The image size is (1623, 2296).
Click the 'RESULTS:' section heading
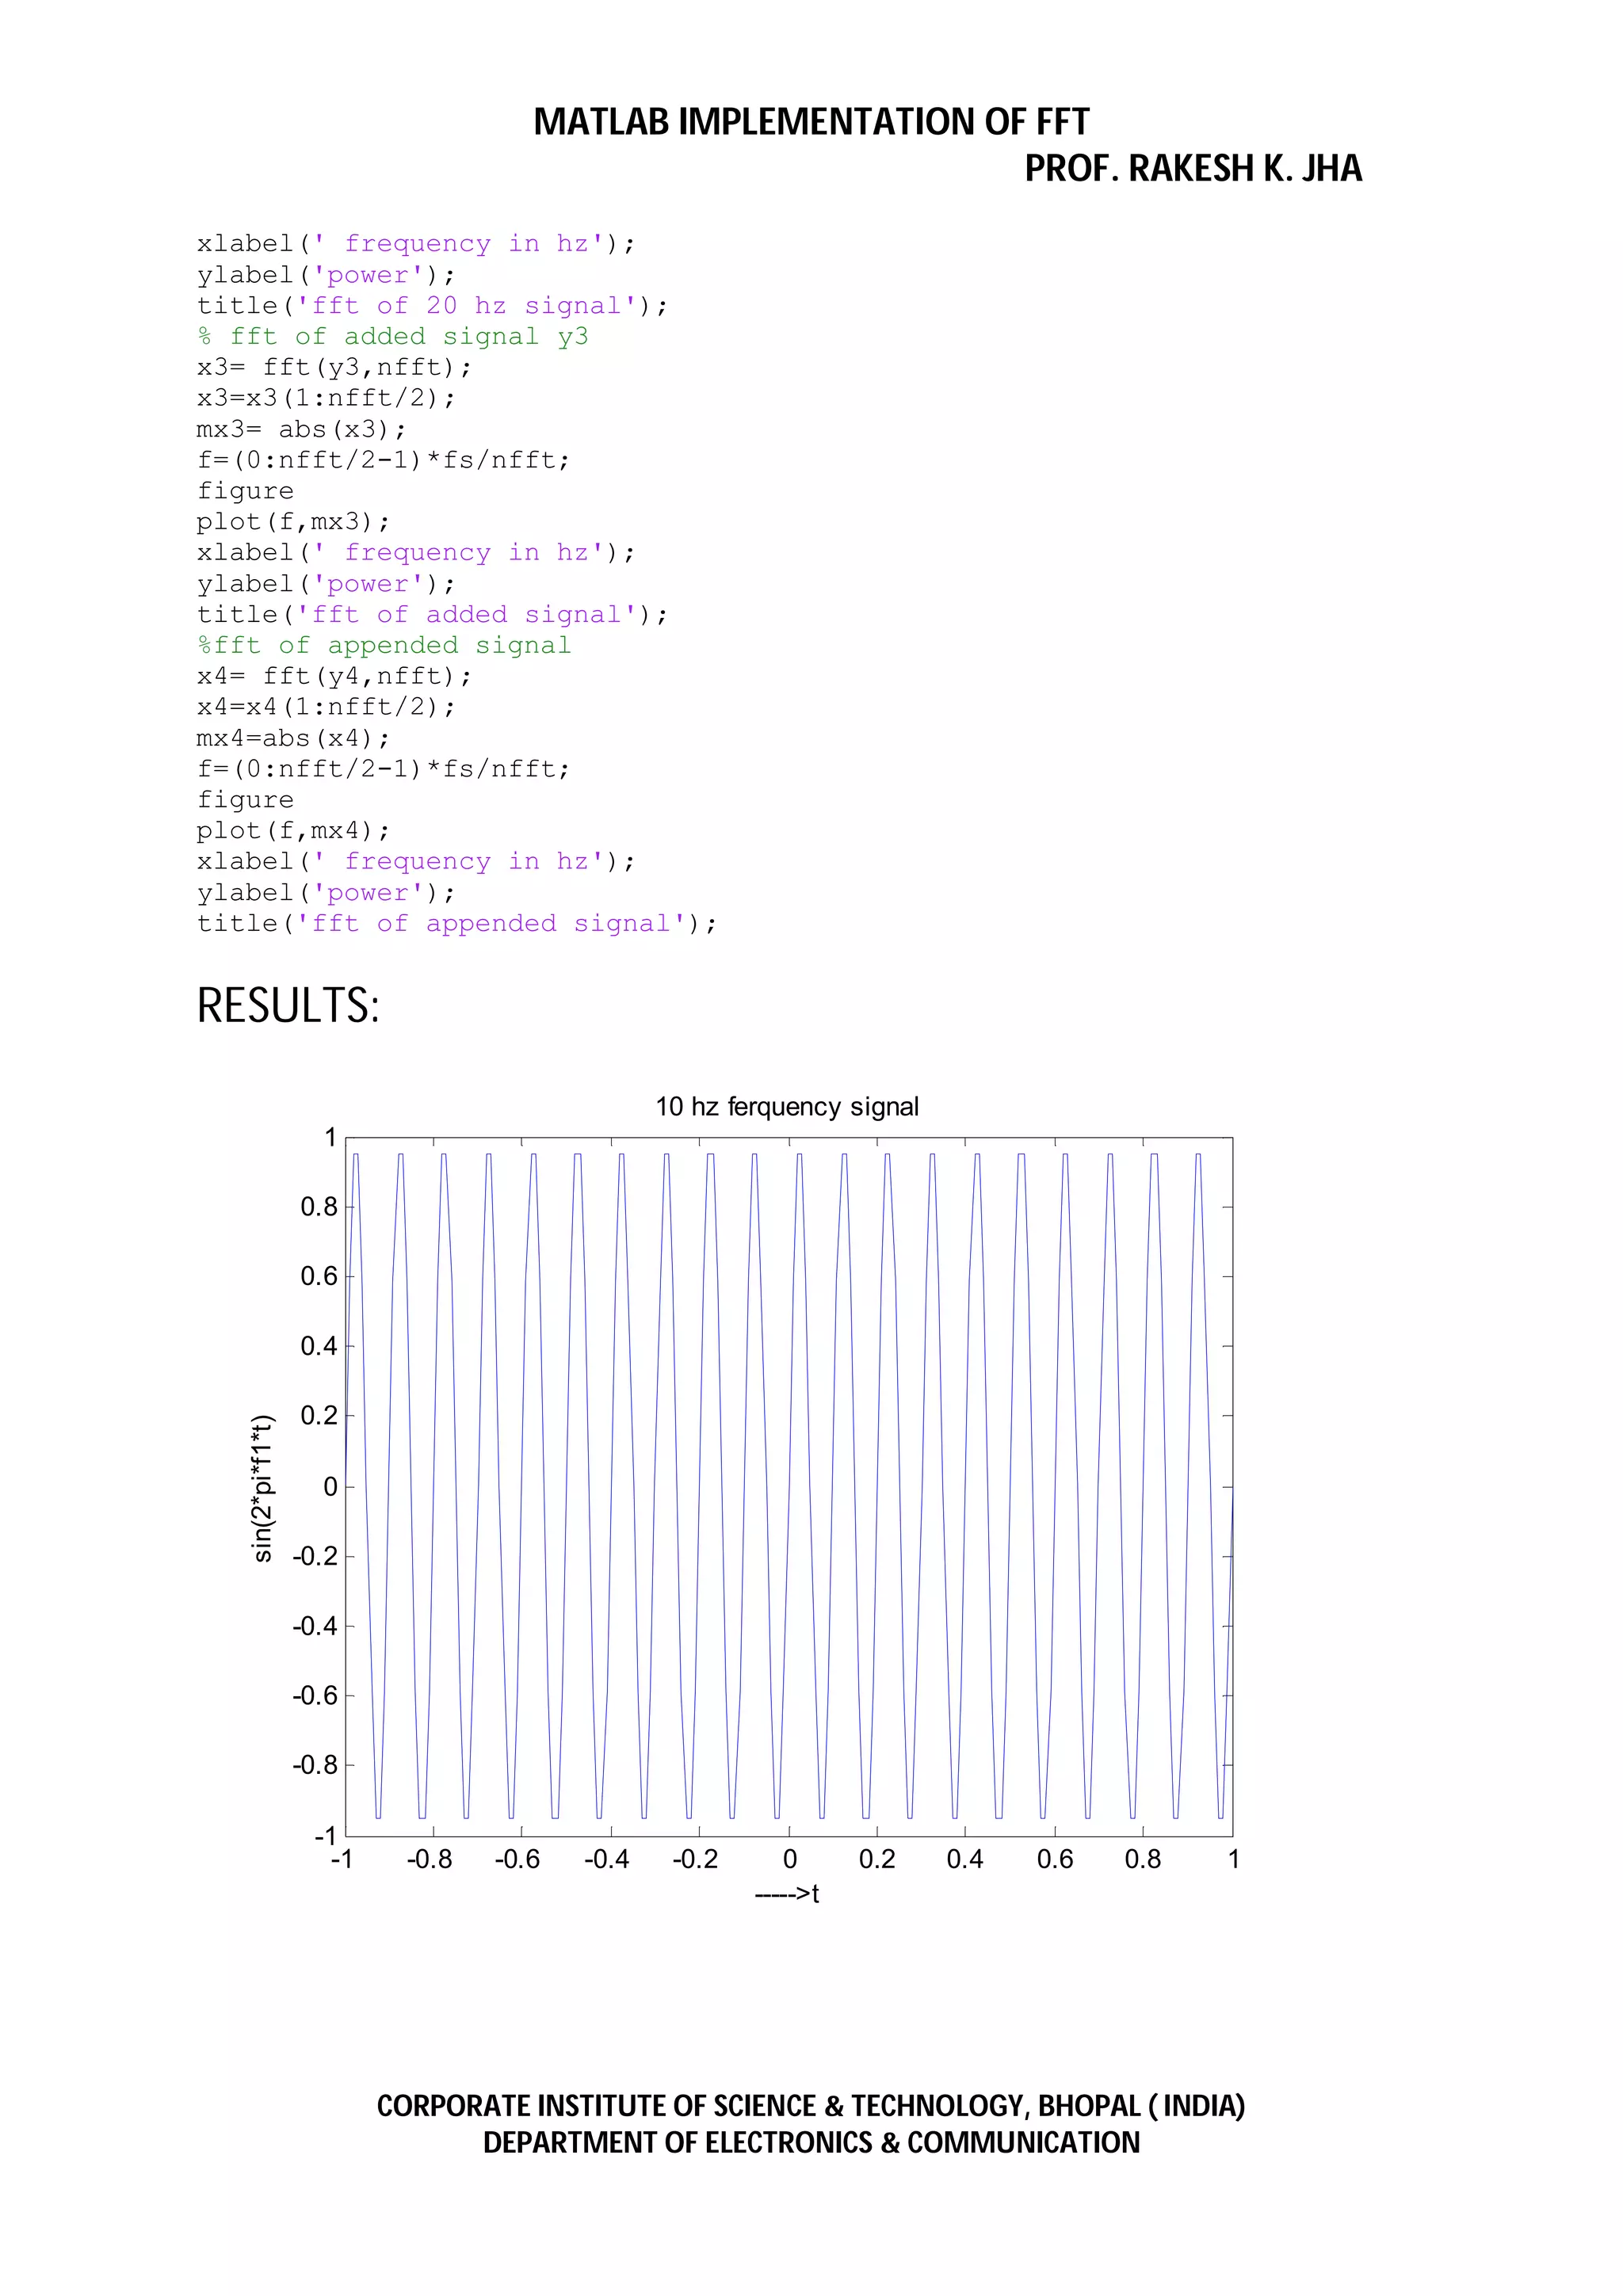tap(288, 1005)
